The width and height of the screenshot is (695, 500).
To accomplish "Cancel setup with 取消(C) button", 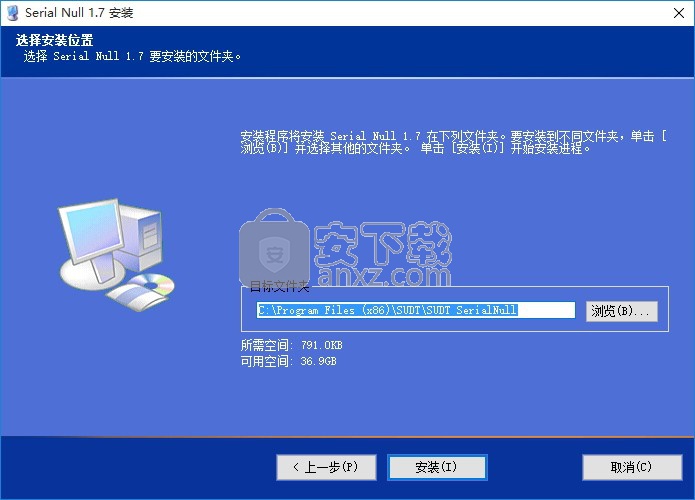I will pos(632,467).
